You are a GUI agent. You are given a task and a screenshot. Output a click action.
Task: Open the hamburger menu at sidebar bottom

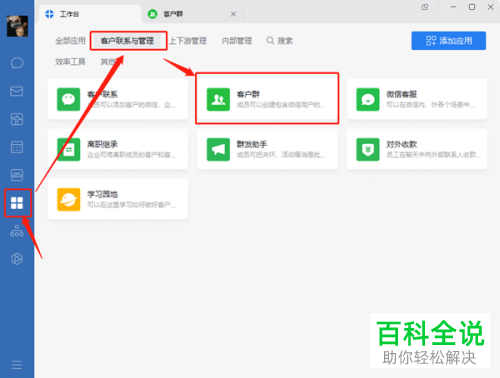point(17,365)
